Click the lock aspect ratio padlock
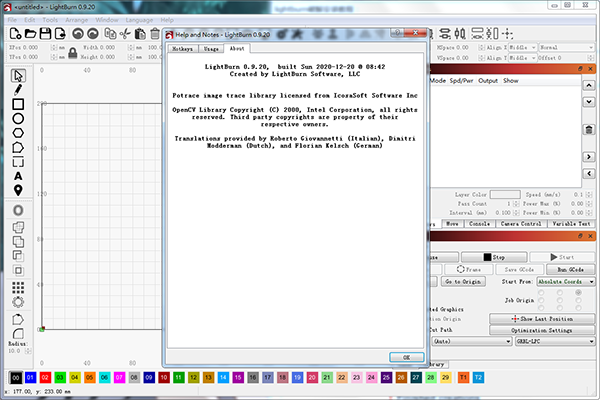600x400 pixels. [x=75, y=51]
